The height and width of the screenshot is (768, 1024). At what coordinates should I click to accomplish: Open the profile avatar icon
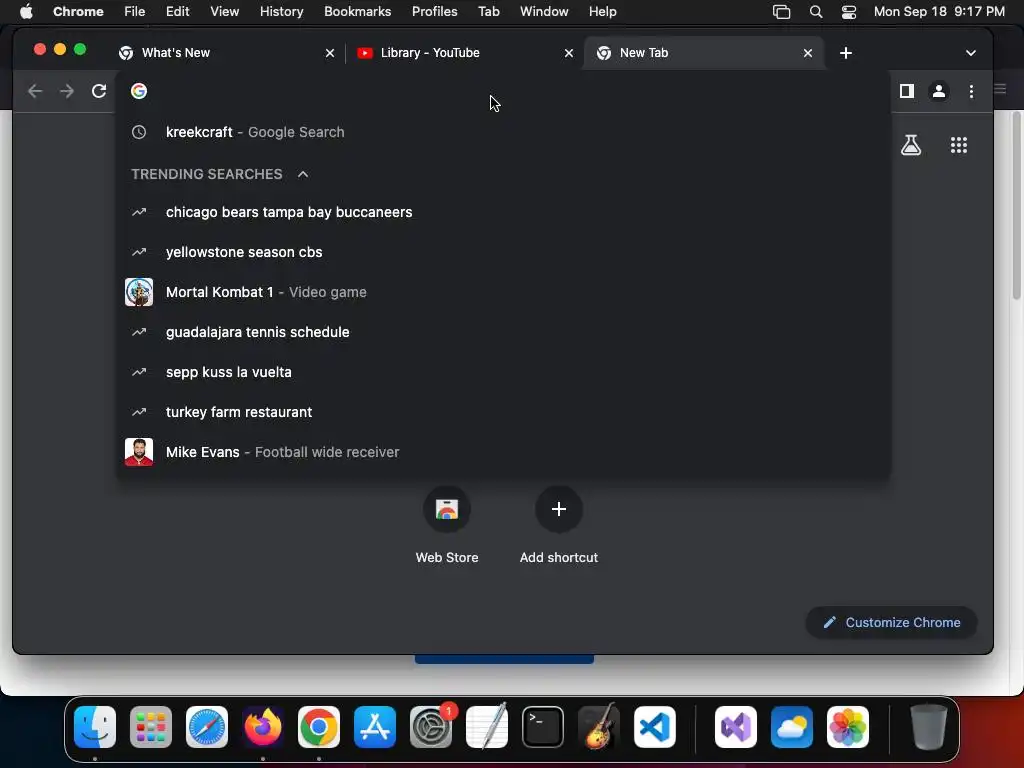(938, 91)
